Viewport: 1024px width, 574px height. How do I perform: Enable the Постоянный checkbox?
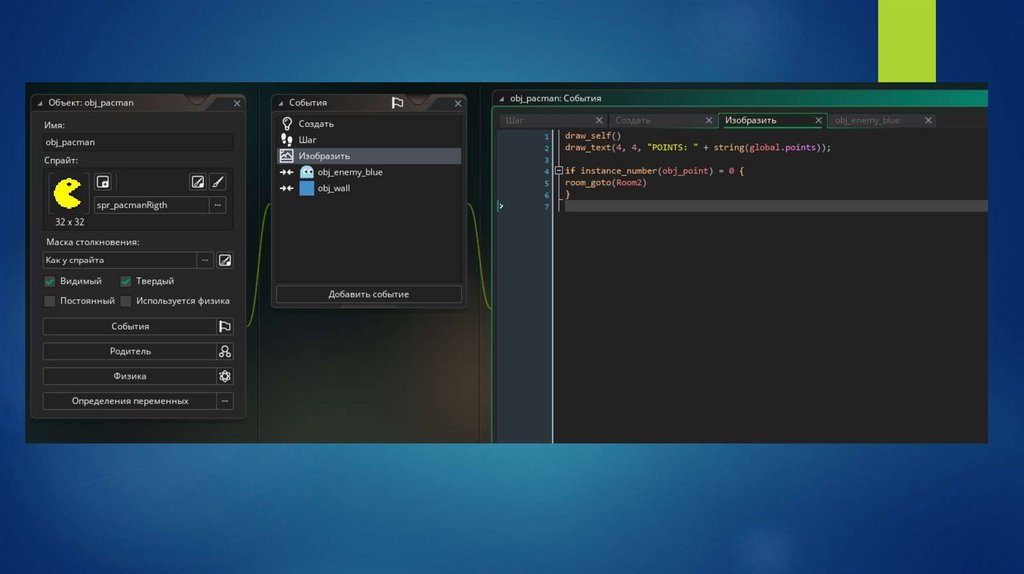50,301
